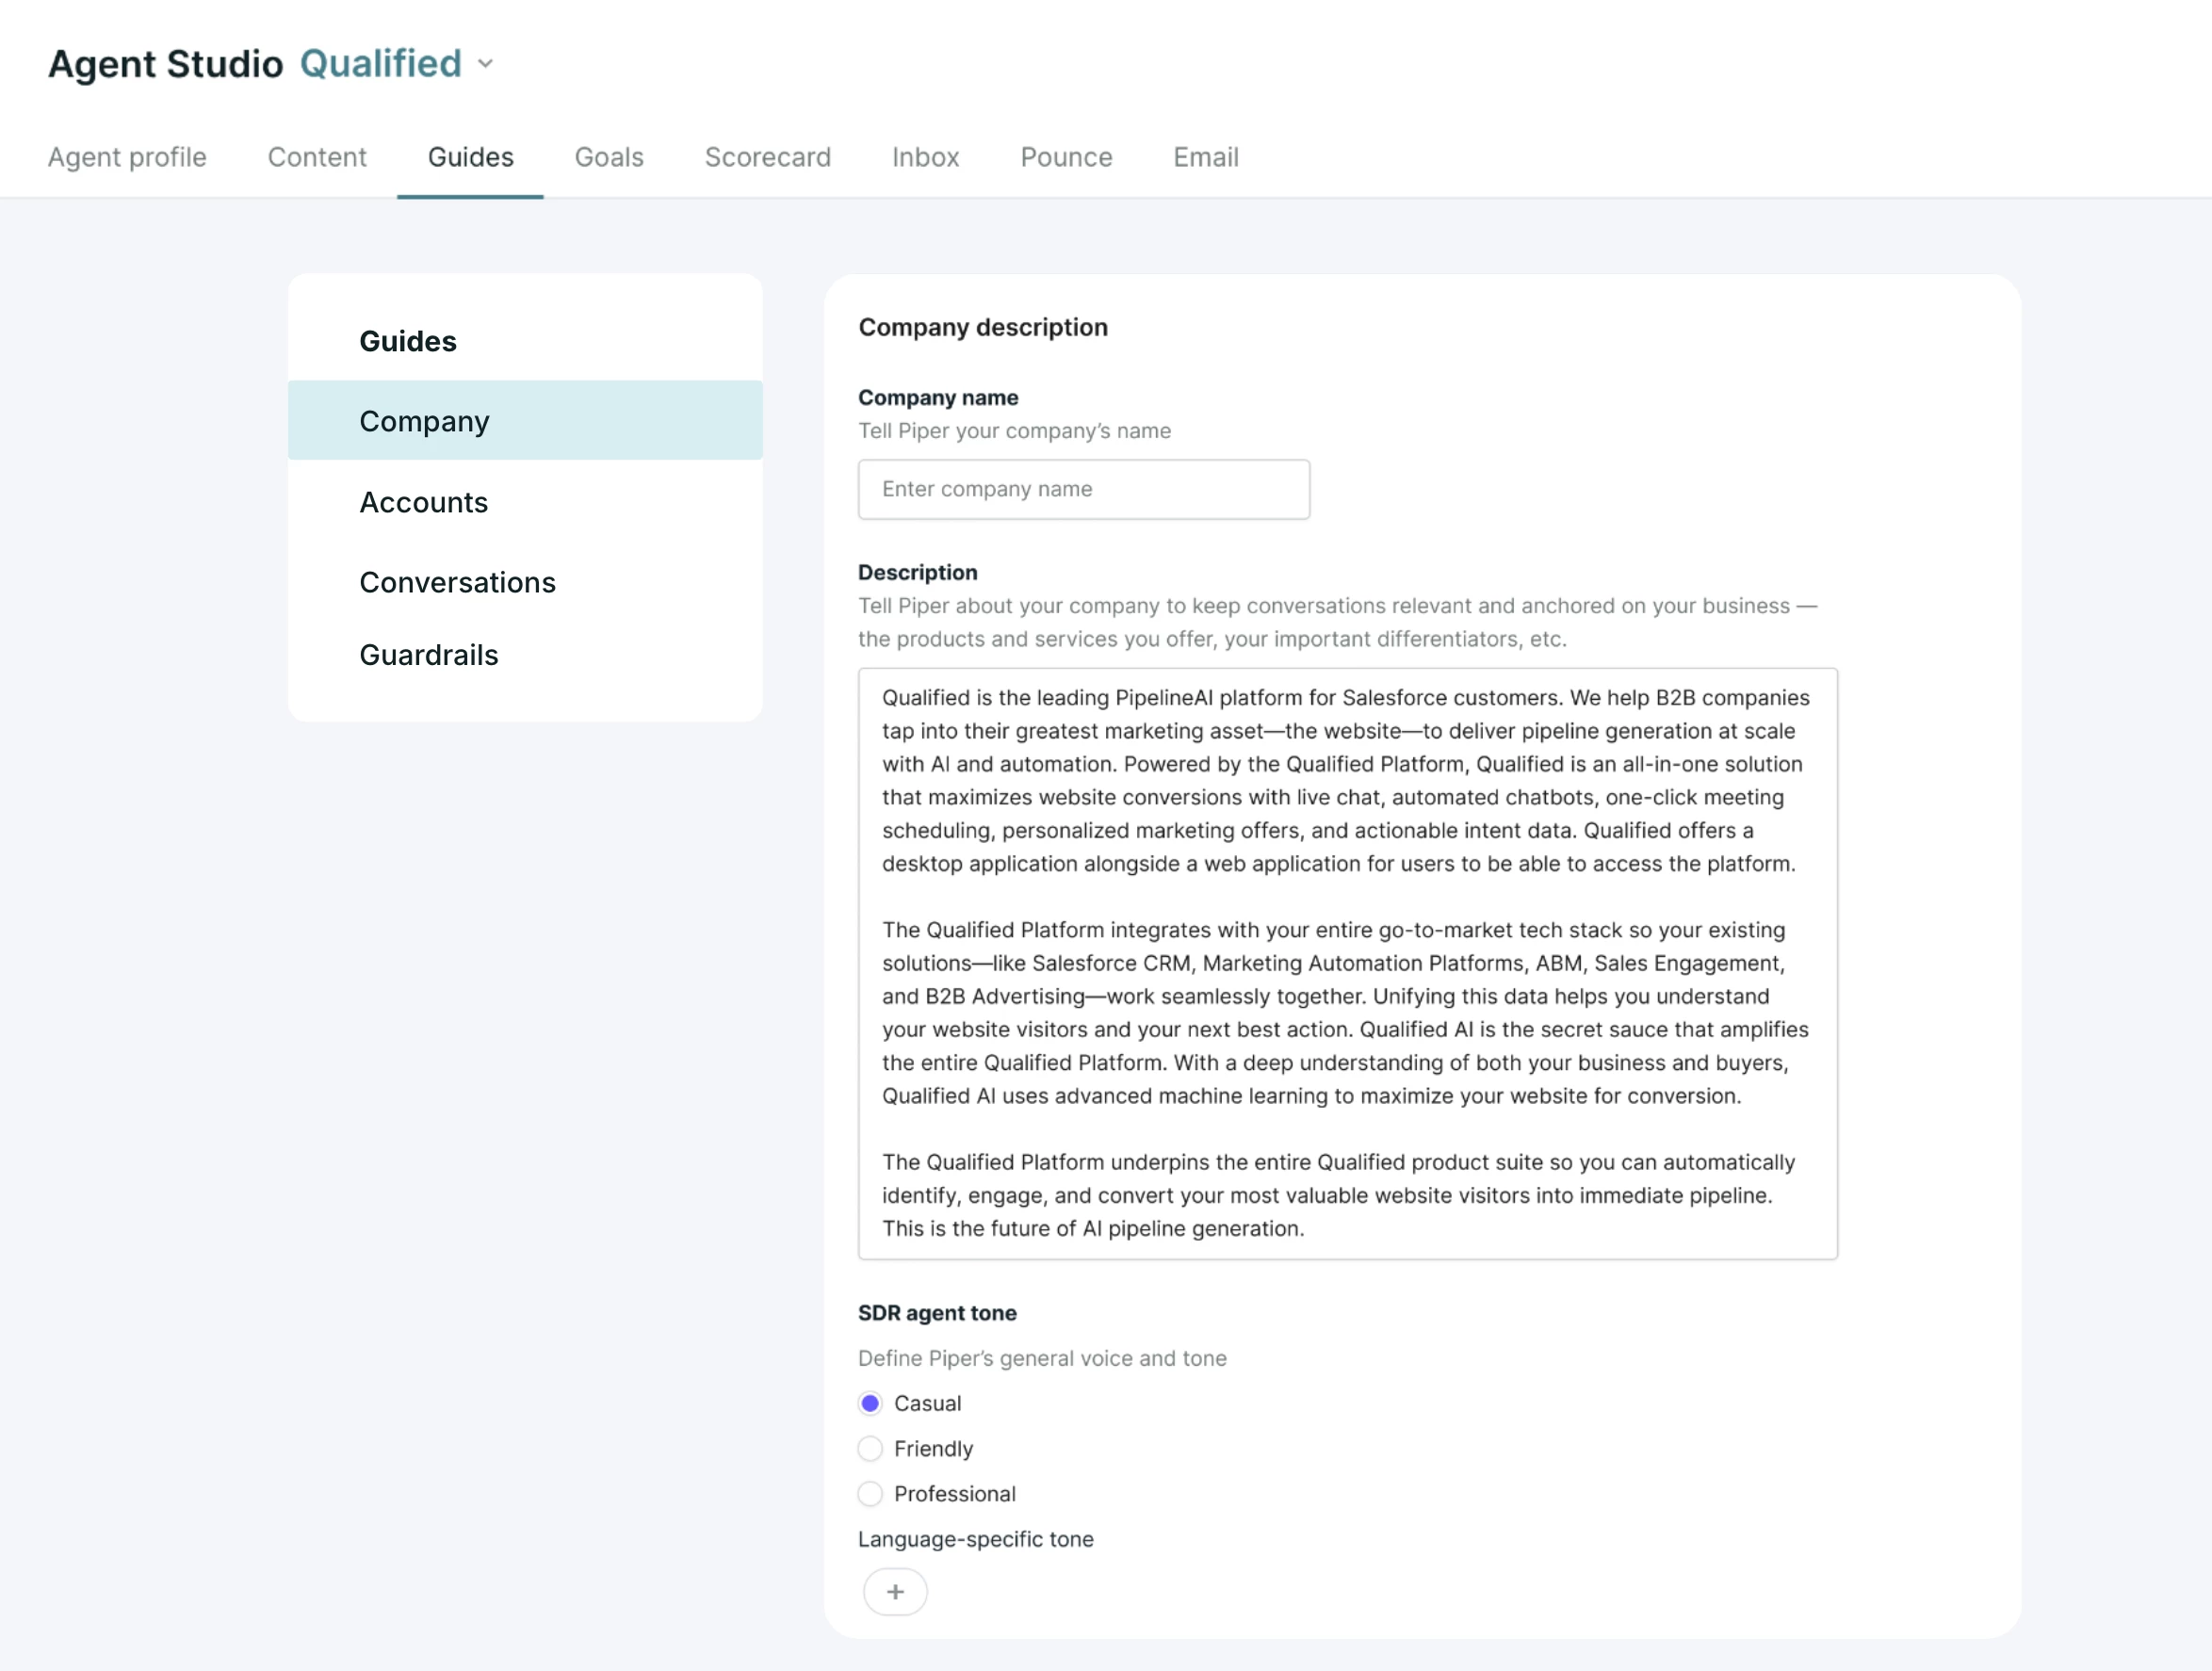Select the Professional tone radio button
Screen dimensions: 2212x1671
pyautogui.click(x=870, y=1493)
